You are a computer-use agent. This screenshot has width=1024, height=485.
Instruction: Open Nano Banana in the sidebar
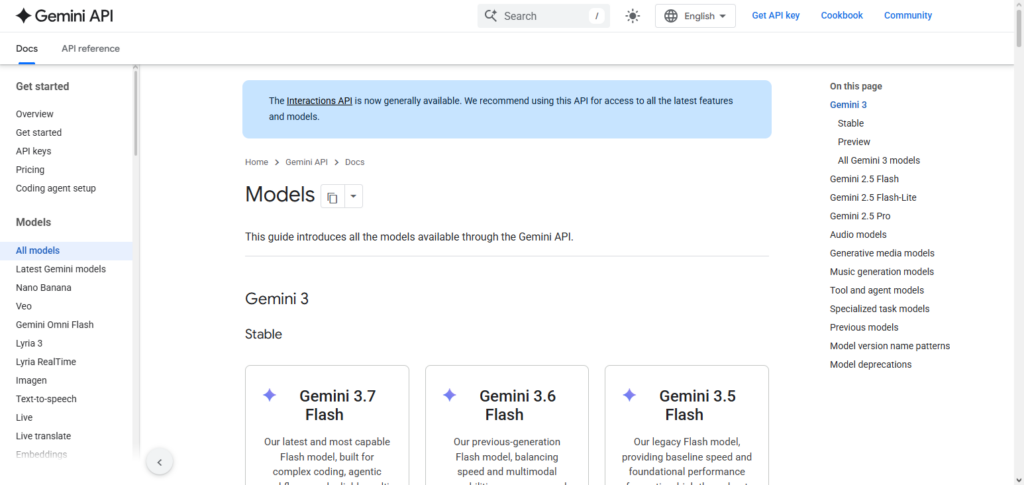44,287
